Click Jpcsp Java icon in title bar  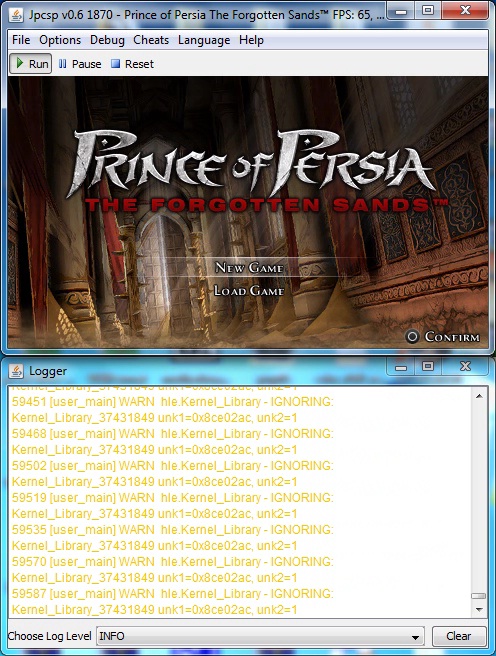16,15
